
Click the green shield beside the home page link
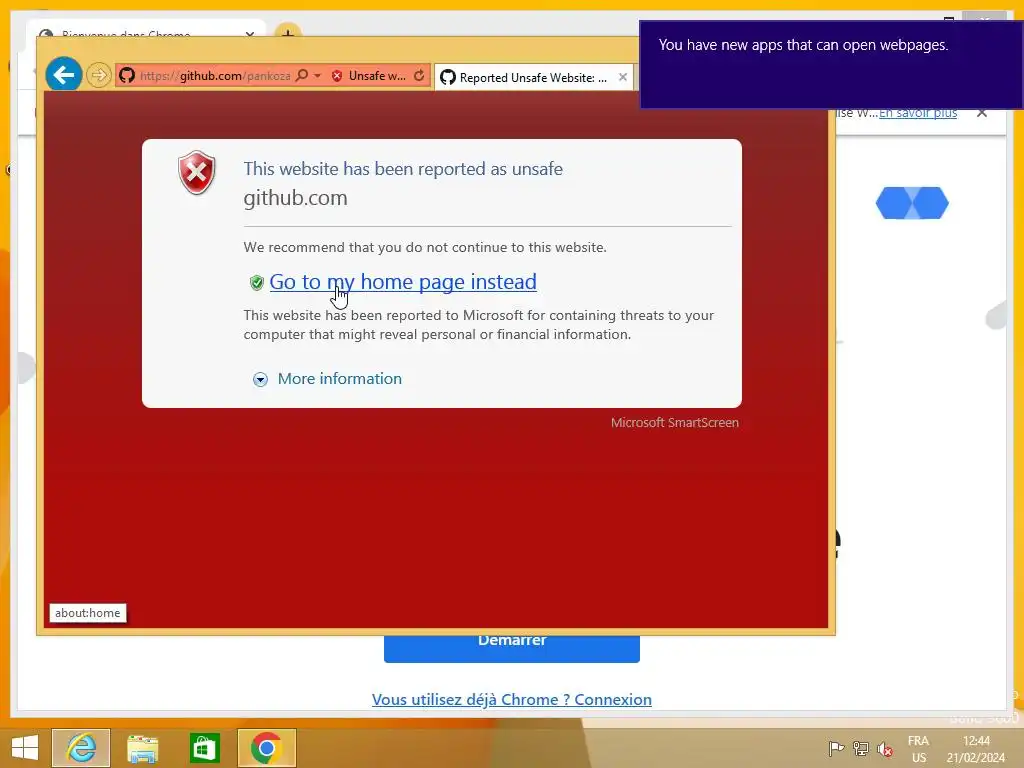[257, 282]
